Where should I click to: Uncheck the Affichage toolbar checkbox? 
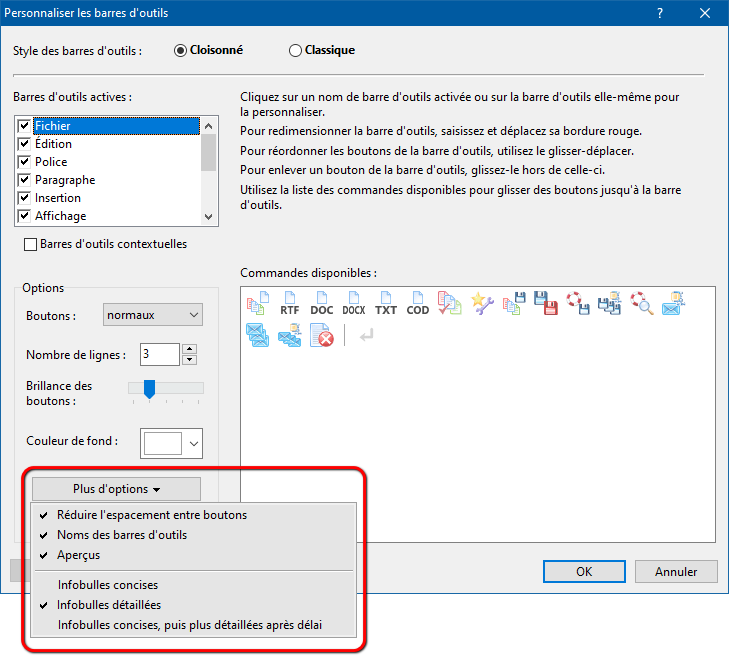click(24, 216)
